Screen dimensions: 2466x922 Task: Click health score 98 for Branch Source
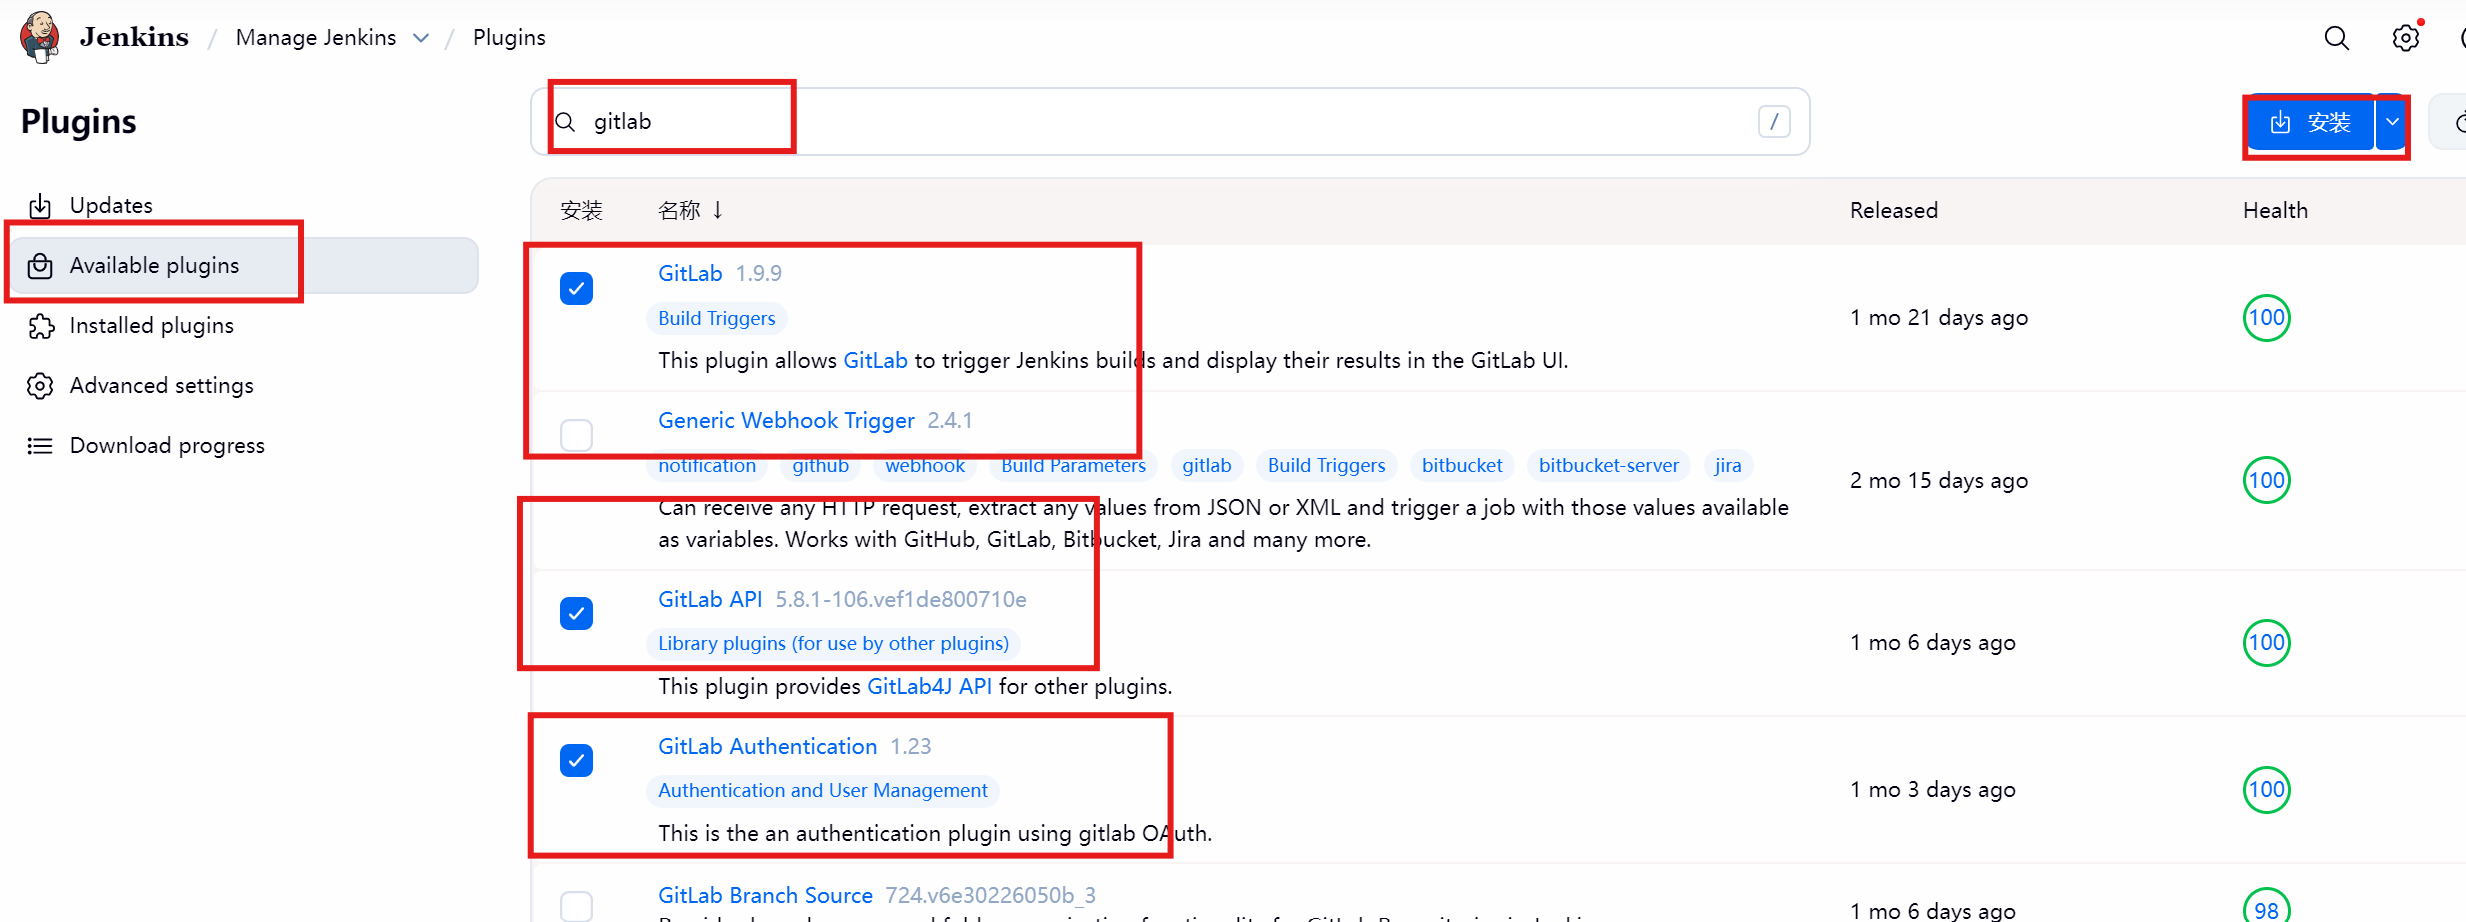[2266, 908]
